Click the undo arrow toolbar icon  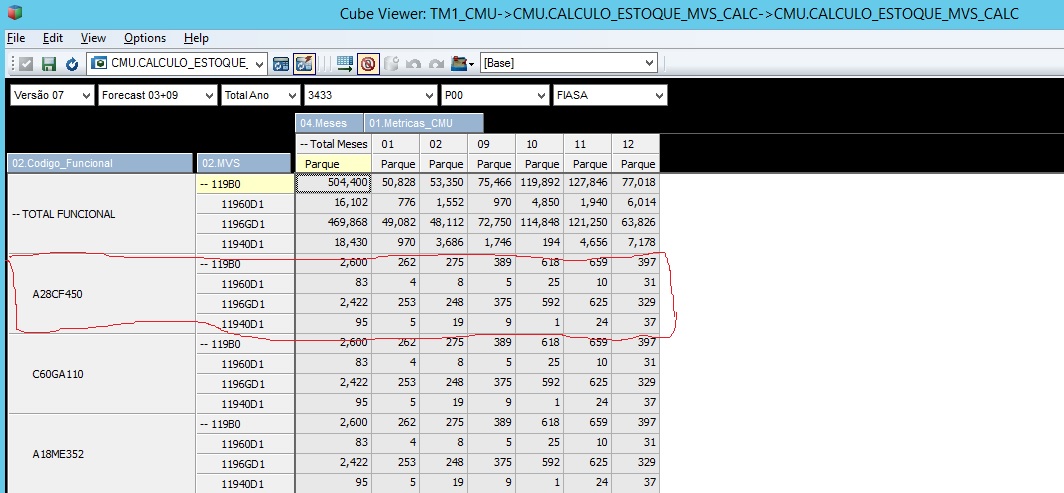(413, 64)
